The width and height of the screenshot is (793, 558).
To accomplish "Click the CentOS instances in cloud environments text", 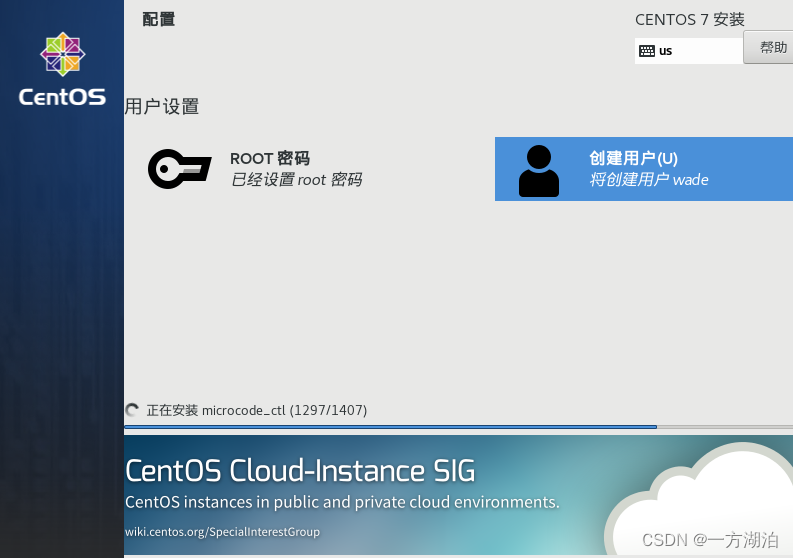I will point(342,502).
